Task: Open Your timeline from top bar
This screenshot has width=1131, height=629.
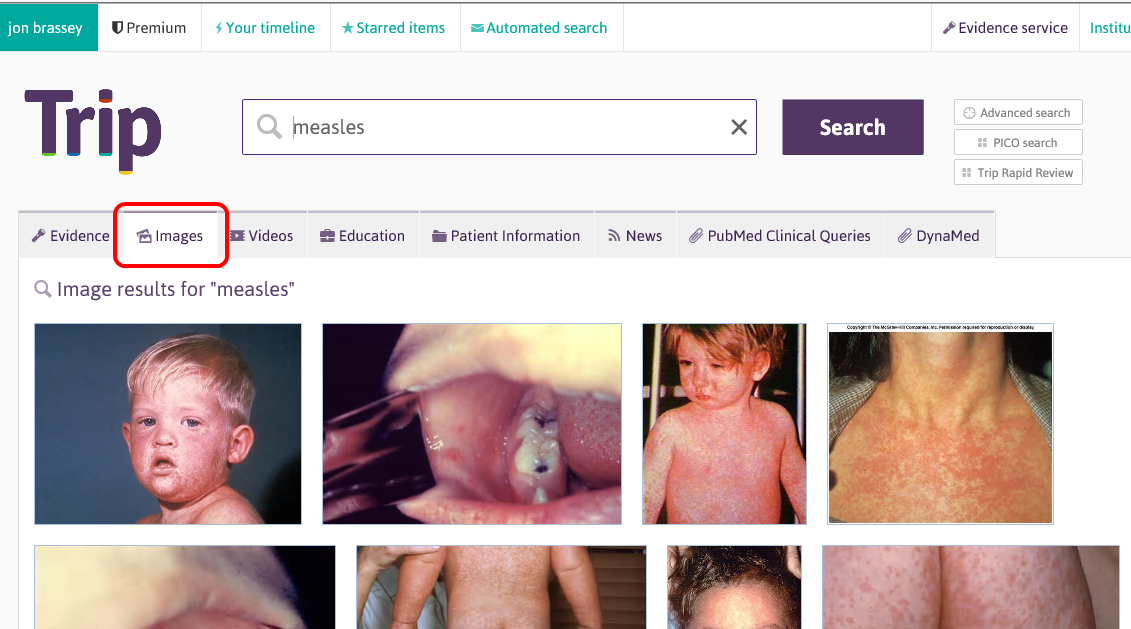Action: pos(264,28)
